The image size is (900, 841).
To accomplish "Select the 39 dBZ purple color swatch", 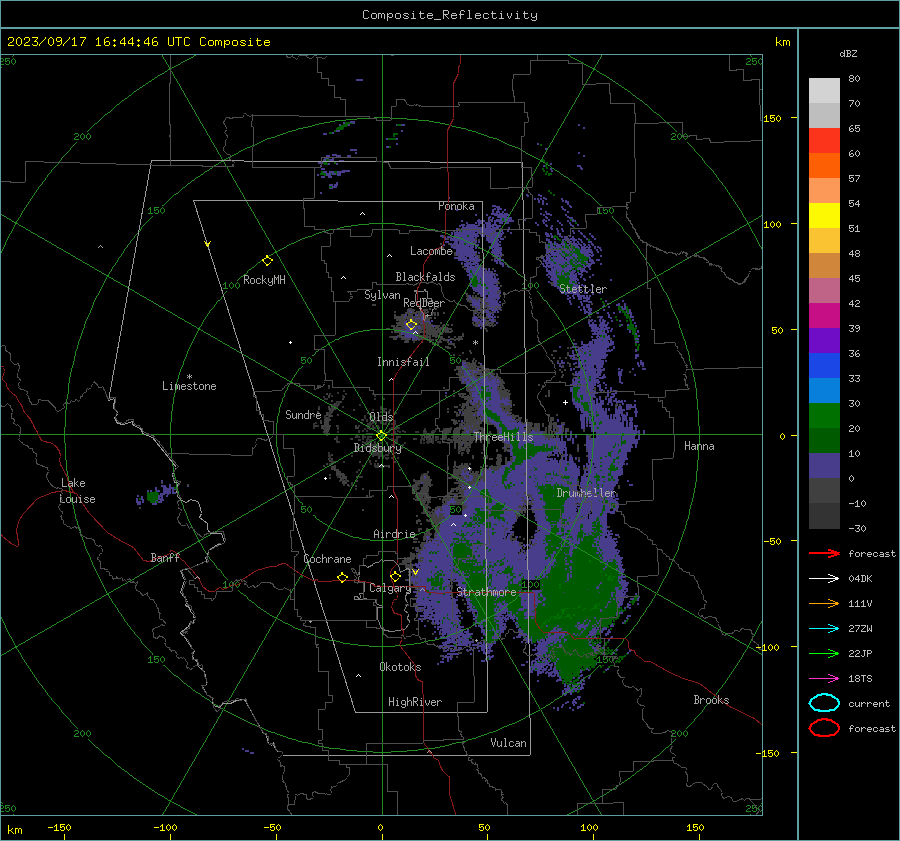I will pos(824,340).
